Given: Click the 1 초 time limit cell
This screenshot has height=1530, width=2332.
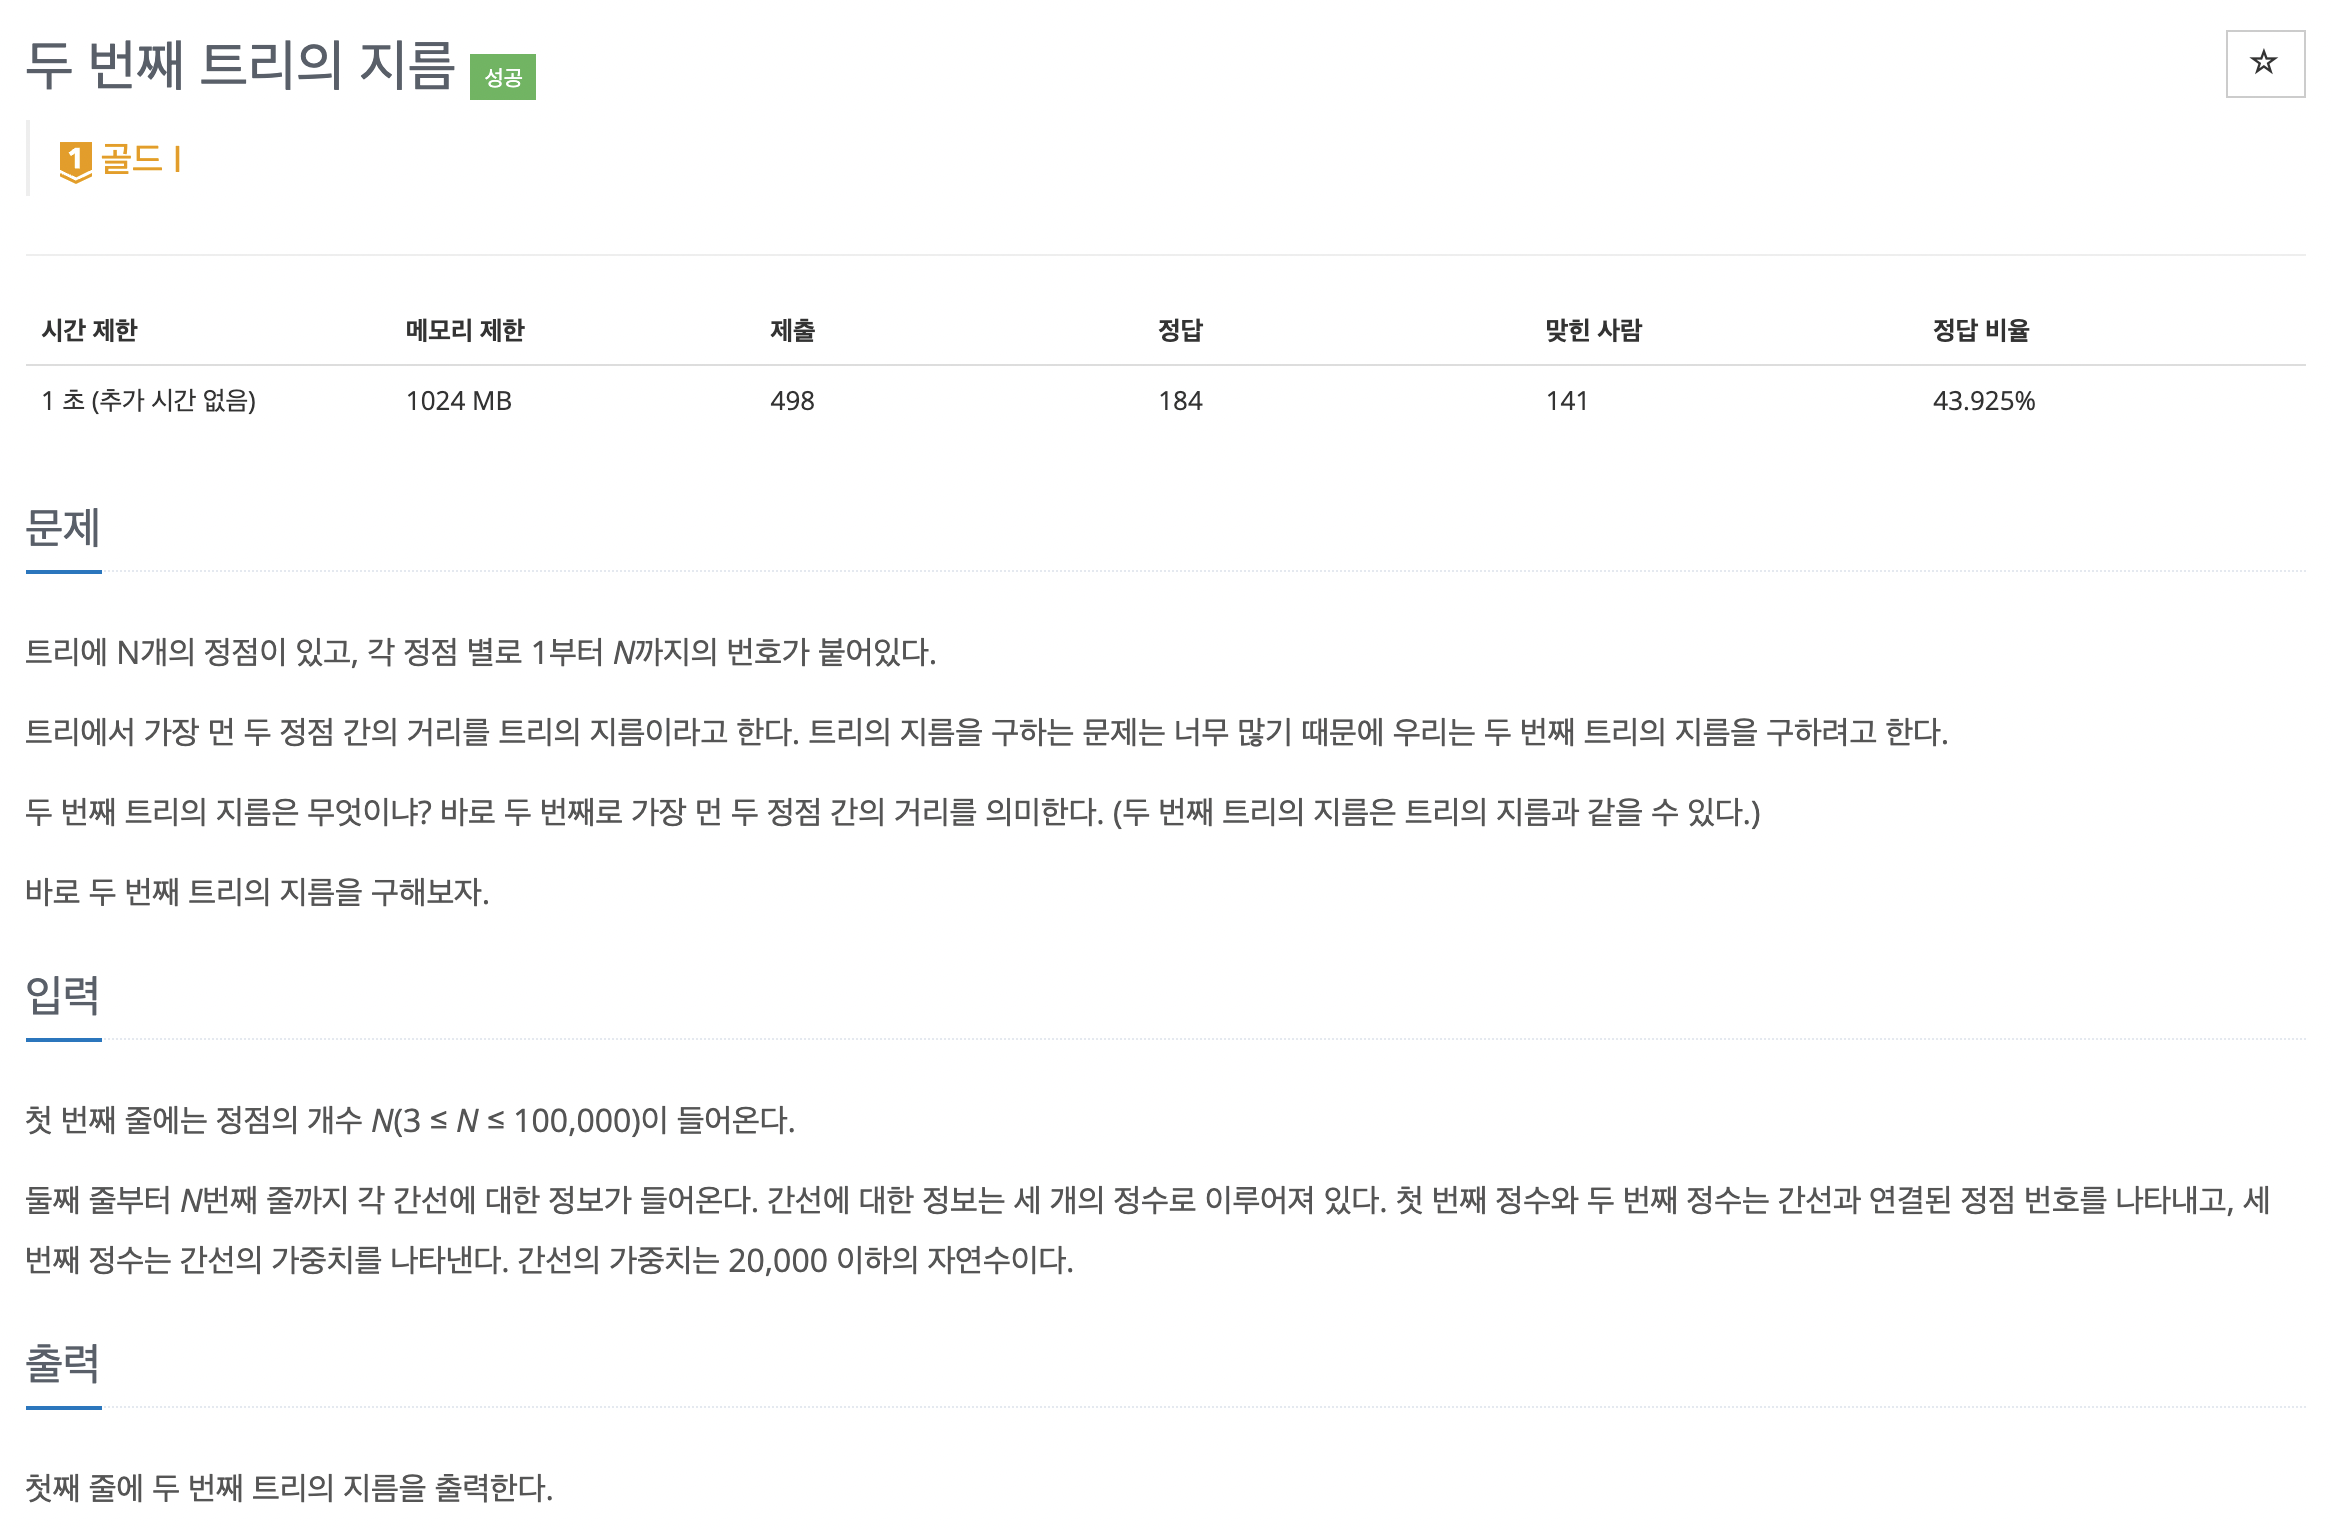Looking at the screenshot, I should tap(148, 402).
